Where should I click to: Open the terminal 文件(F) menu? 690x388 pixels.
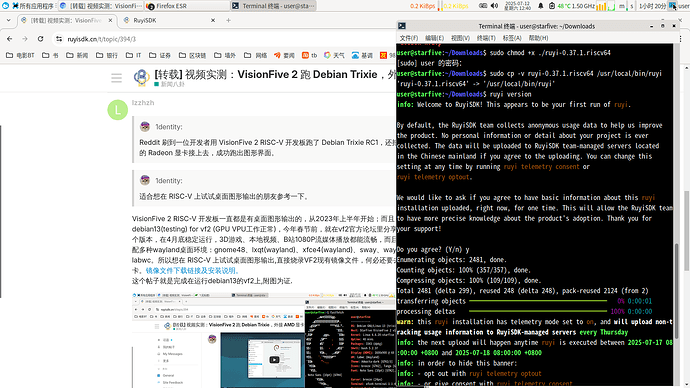click(x=409, y=38)
